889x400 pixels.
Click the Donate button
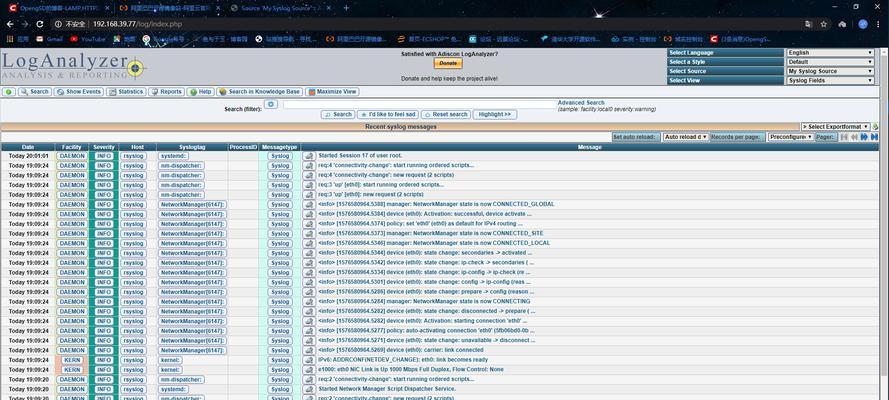(448, 63)
